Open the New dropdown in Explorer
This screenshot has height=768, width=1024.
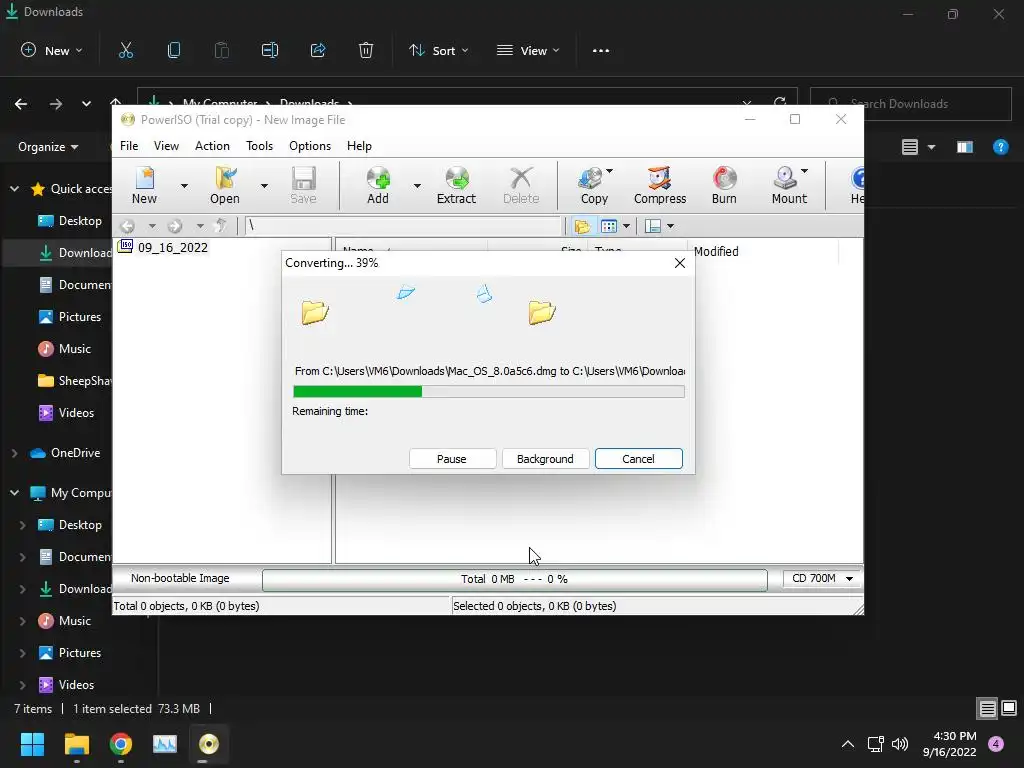coord(52,50)
